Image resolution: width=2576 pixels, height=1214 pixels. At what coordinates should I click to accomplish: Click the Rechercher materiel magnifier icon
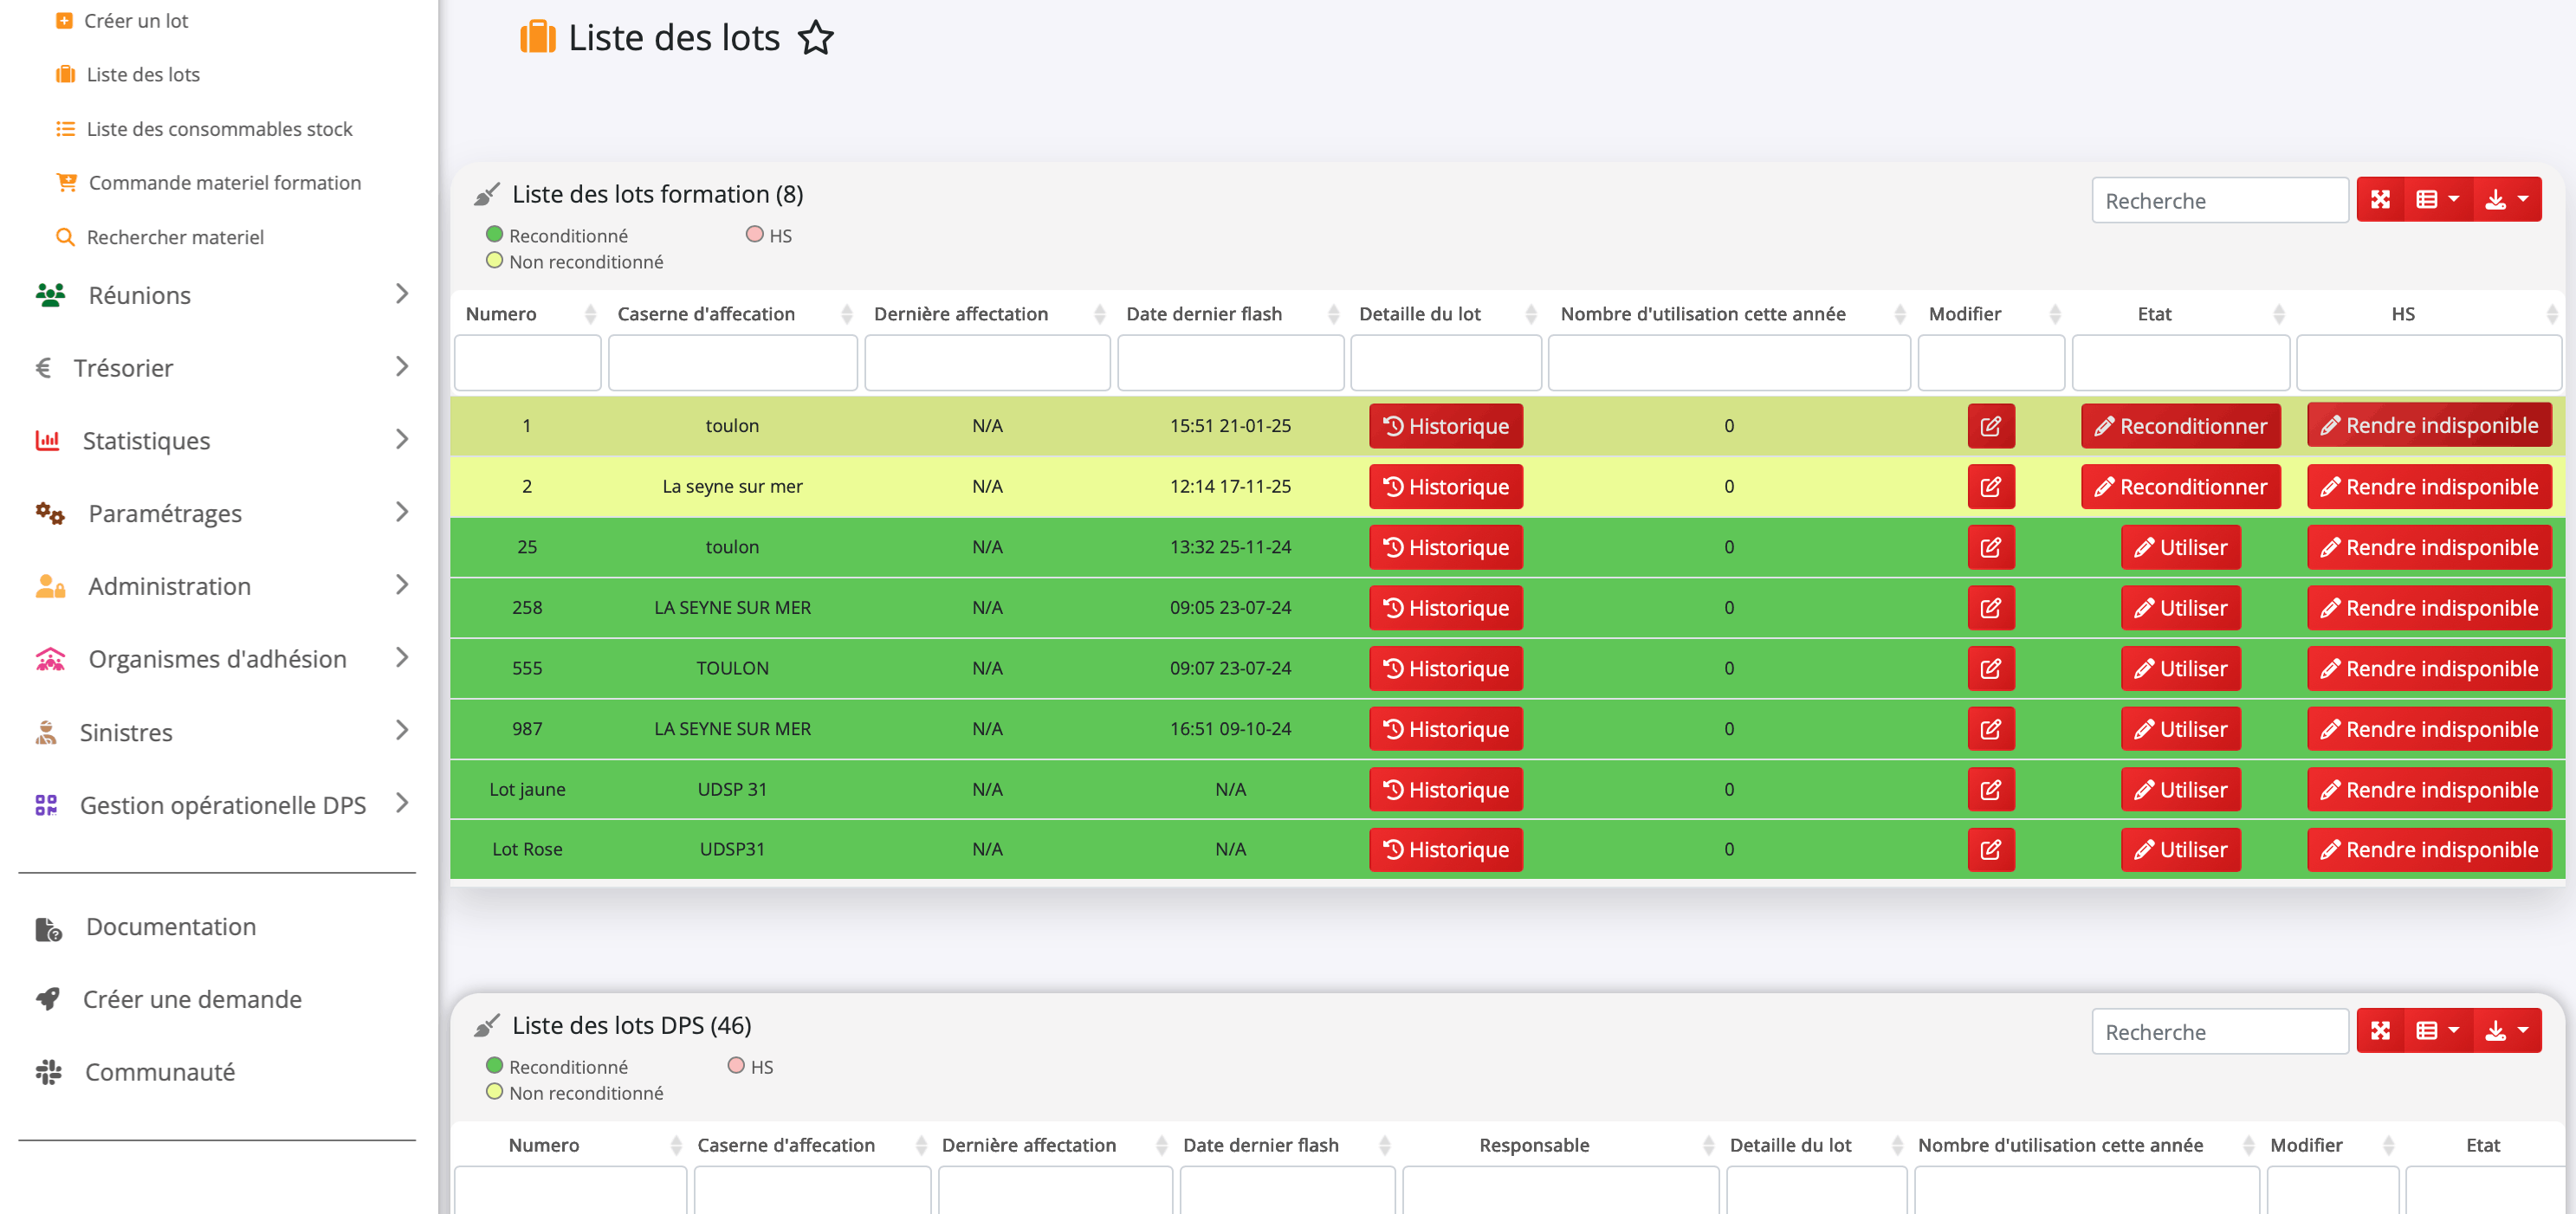tap(65, 237)
